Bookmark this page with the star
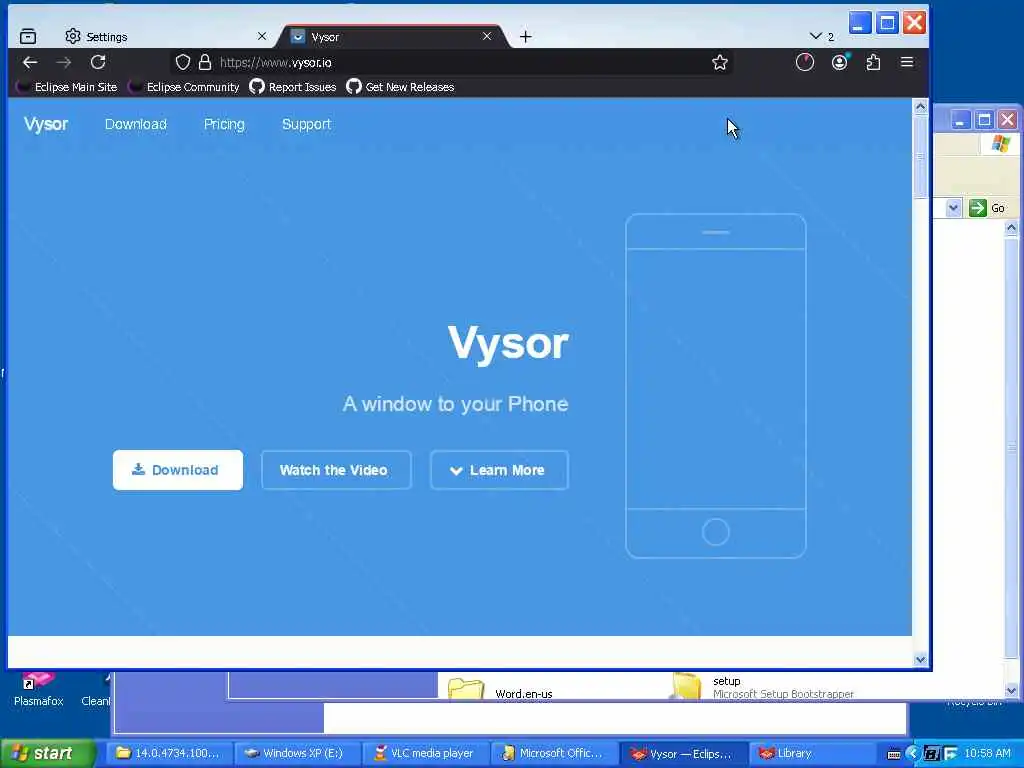1024x768 pixels. [720, 63]
